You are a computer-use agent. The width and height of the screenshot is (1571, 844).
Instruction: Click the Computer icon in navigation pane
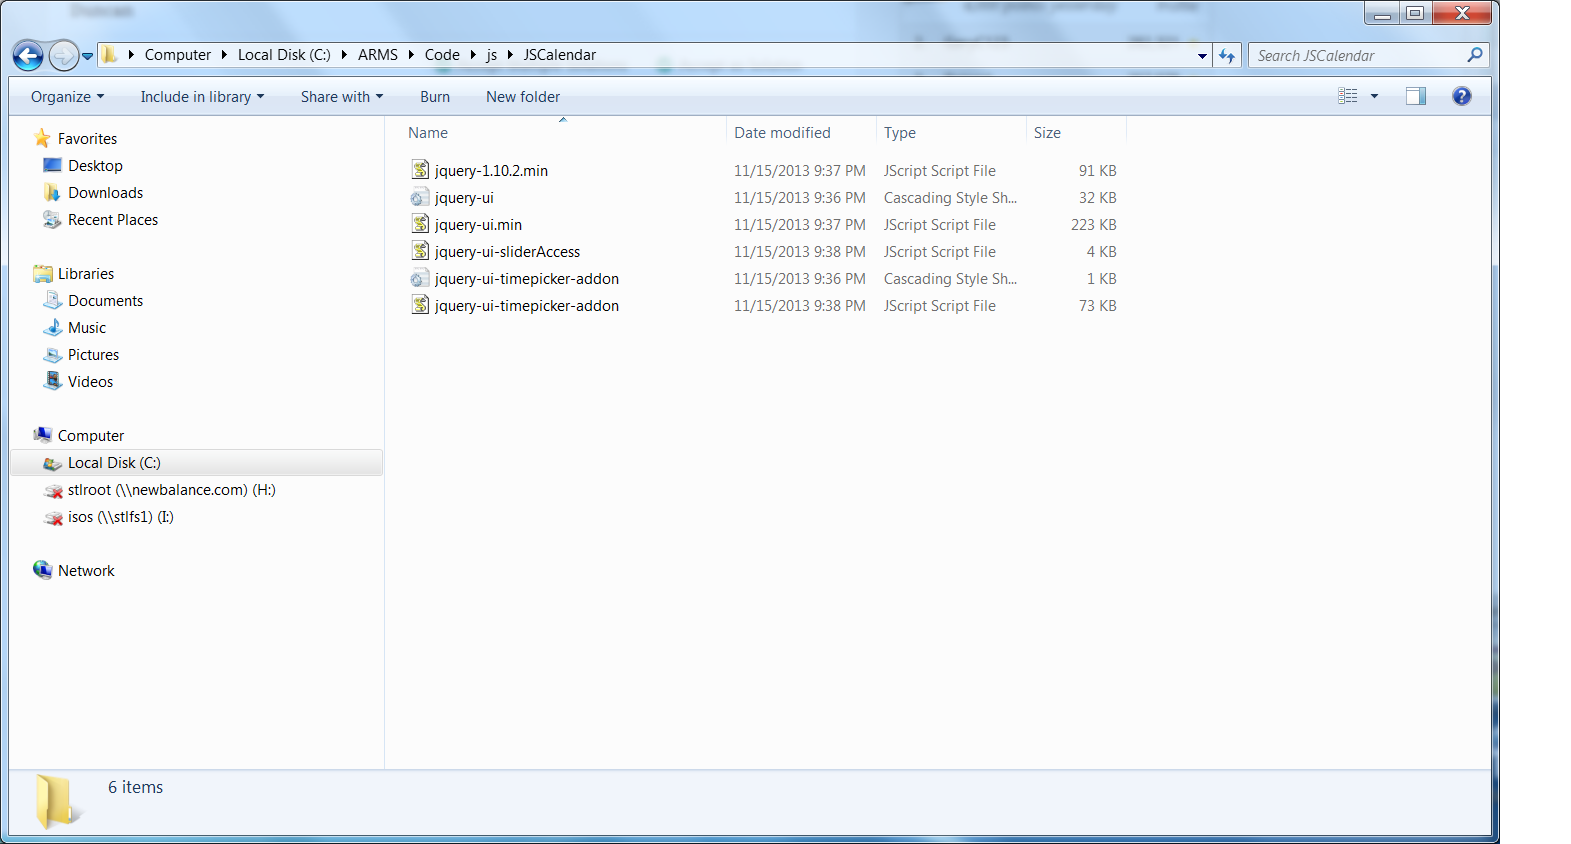(42, 435)
